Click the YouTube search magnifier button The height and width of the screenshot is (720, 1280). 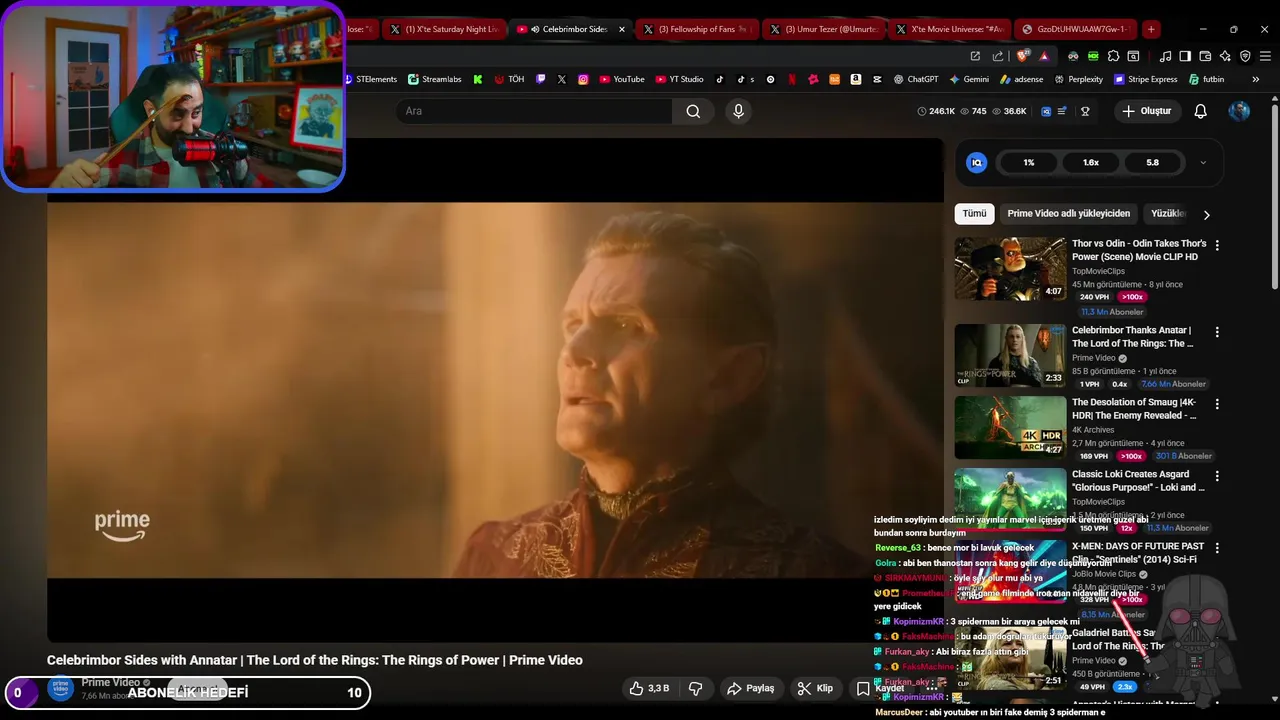click(693, 111)
